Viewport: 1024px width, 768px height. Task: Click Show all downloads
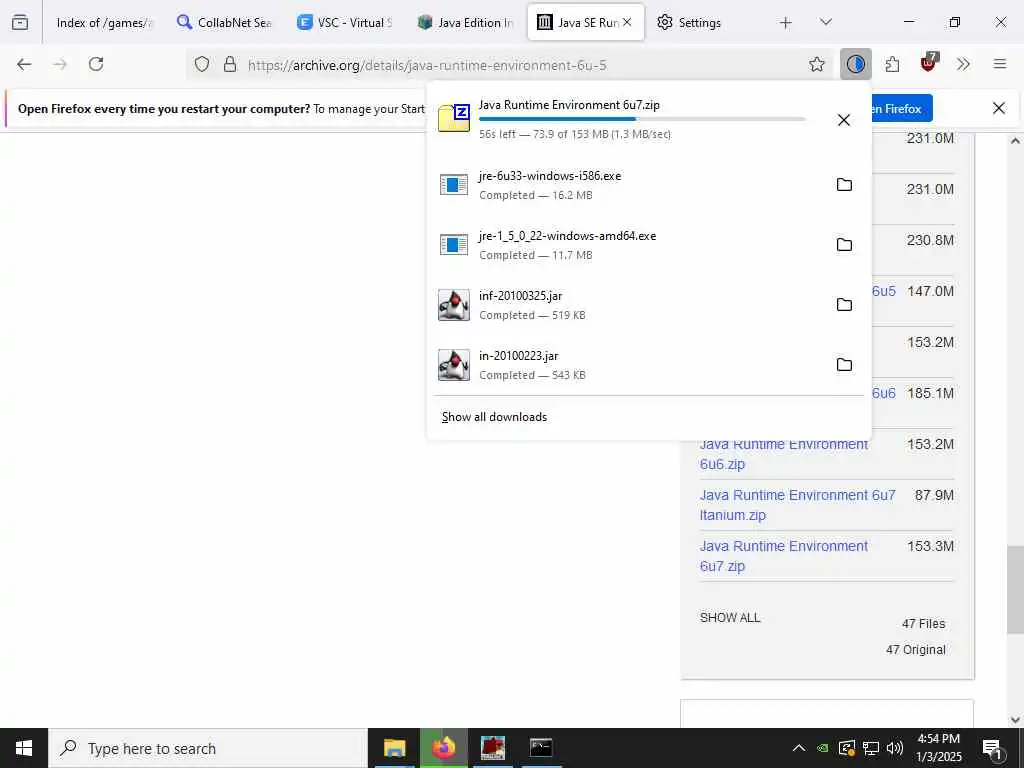click(x=494, y=417)
